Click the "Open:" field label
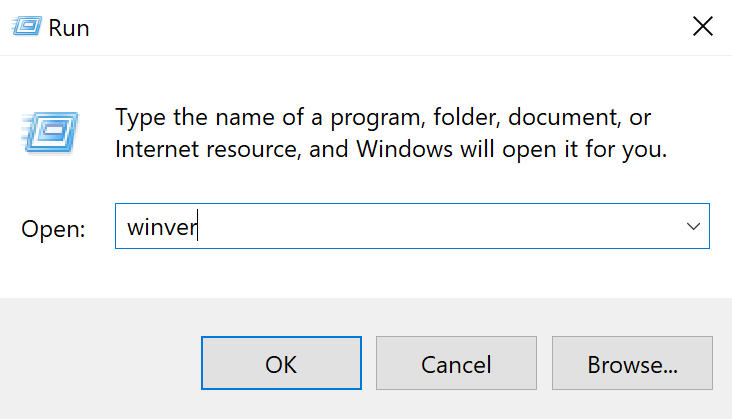The height and width of the screenshot is (419, 732). (54, 228)
